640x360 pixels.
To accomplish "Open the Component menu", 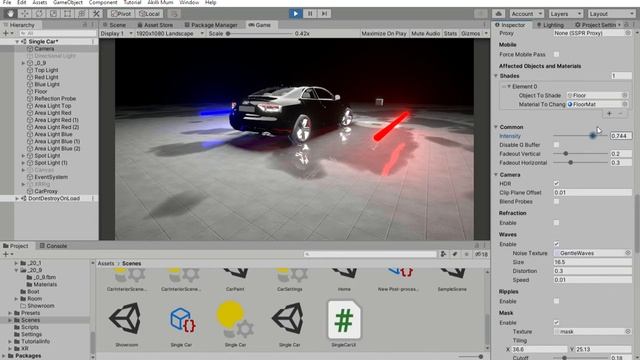I will point(103,2).
